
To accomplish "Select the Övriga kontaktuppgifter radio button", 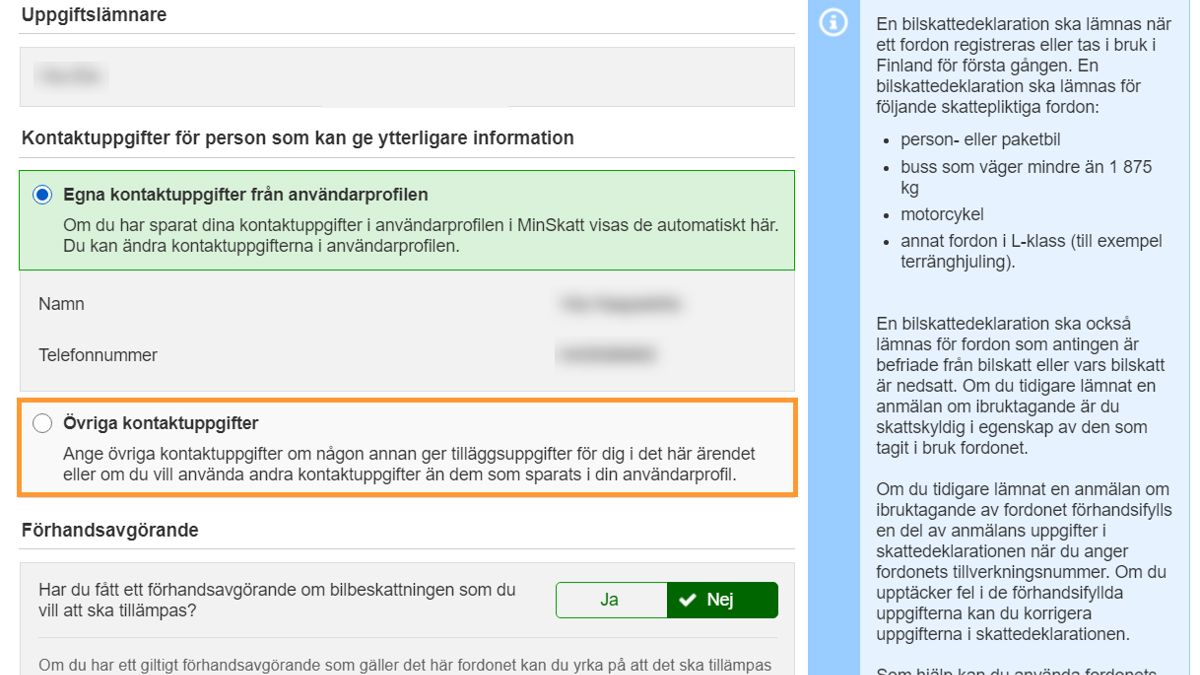I will pyautogui.click(x=42, y=424).
